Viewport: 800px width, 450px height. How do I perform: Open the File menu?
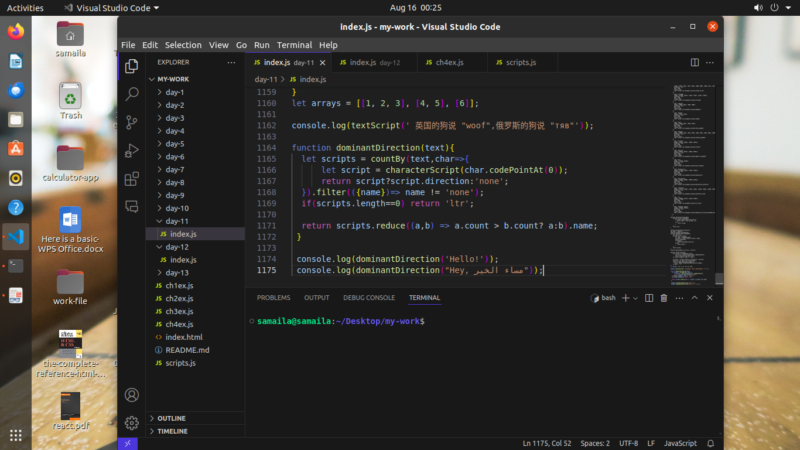click(128, 45)
